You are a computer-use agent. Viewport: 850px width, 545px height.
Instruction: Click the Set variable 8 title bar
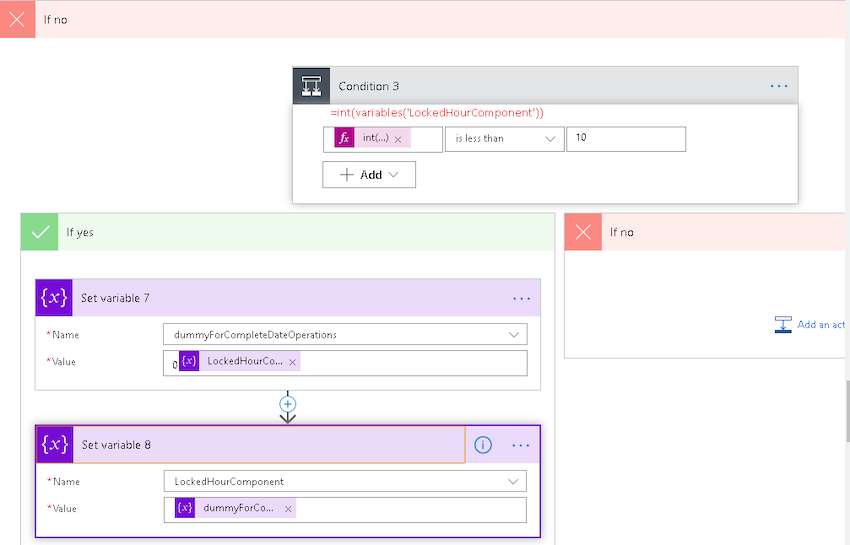click(250, 445)
